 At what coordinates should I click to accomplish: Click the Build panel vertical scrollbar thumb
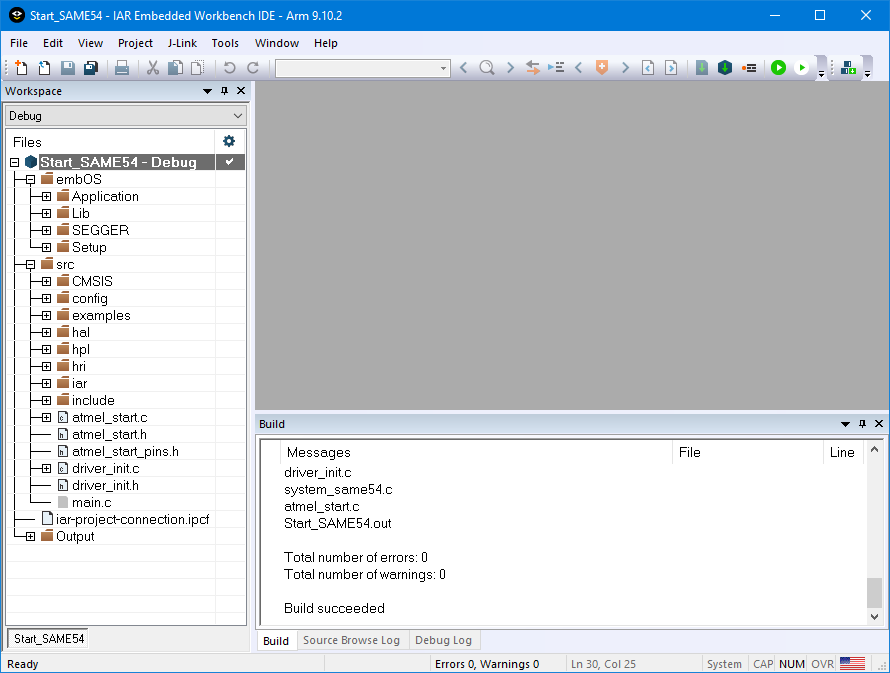click(x=874, y=592)
